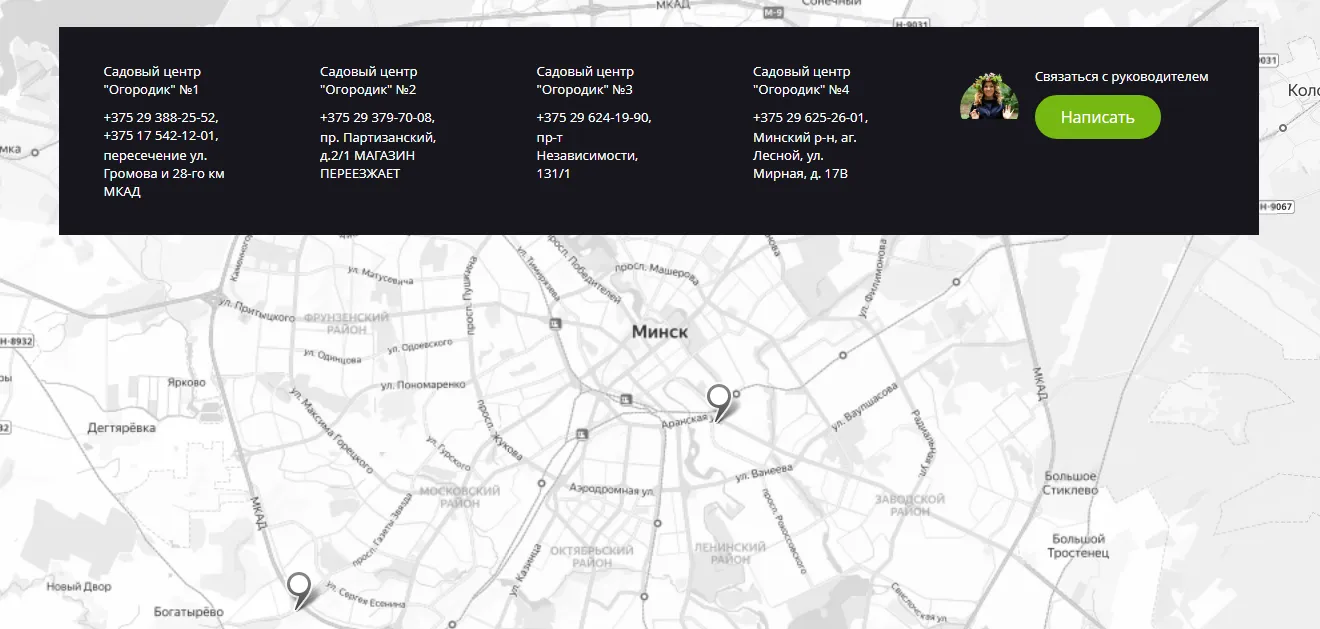The image size is (1320, 629).
Task: Click the H-8932 road shield
Action: pyautogui.click(x=17, y=341)
